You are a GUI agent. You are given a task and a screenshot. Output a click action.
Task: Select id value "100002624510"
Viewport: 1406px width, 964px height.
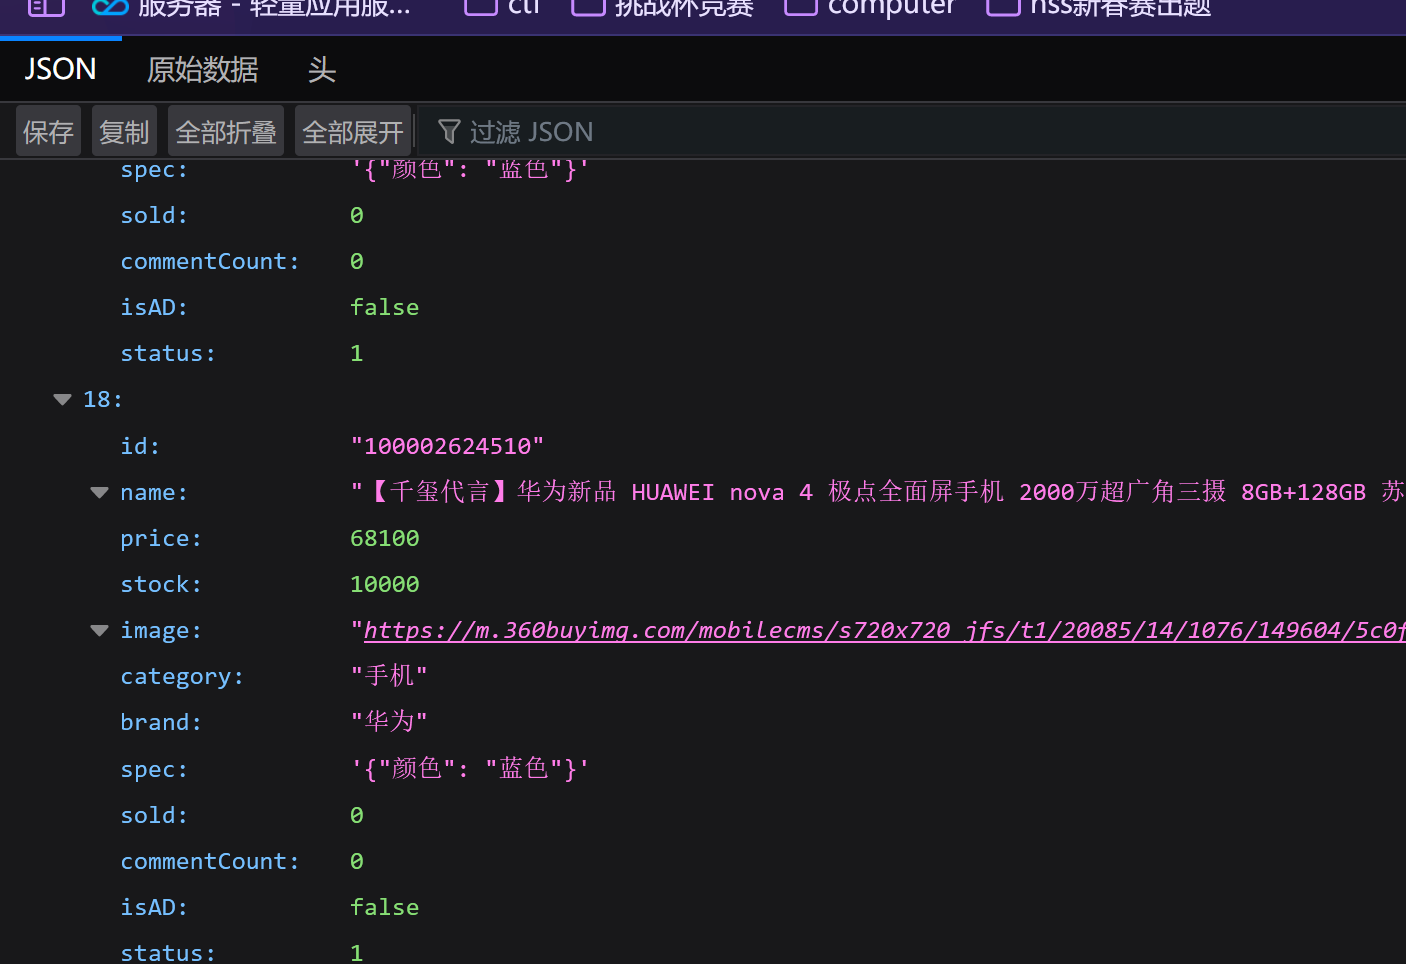point(447,446)
